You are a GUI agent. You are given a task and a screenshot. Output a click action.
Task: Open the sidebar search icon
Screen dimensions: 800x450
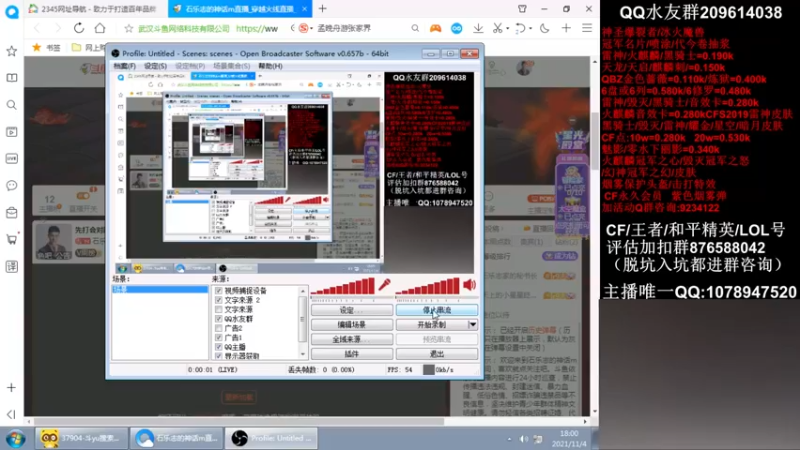coord(11,105)
